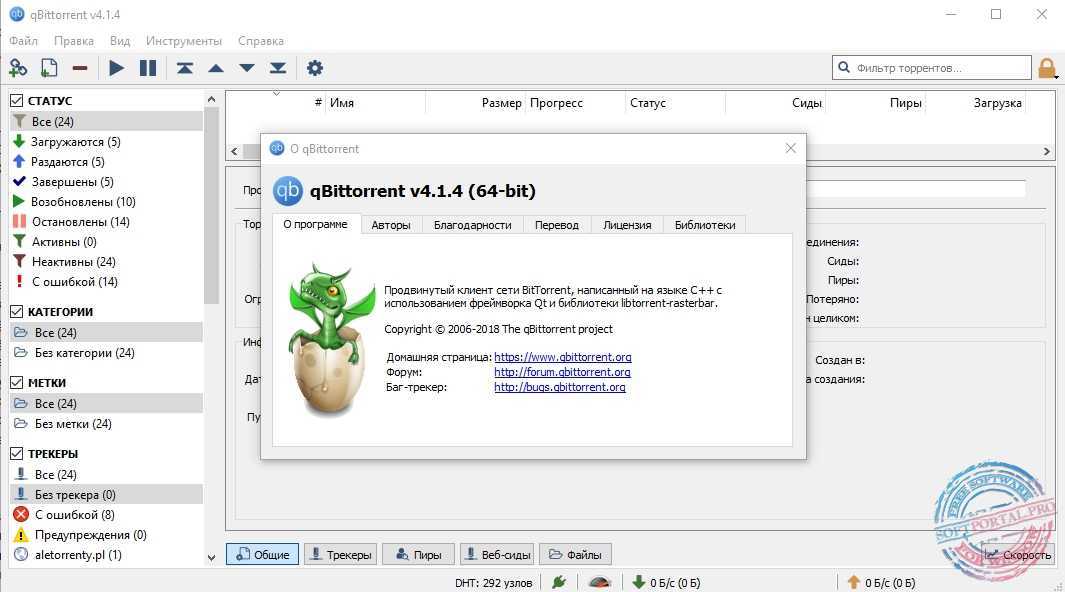Screen dimensions: 1065x592
Task: Toggle alternative speed limits icon
Action: [x=600, y=582]
